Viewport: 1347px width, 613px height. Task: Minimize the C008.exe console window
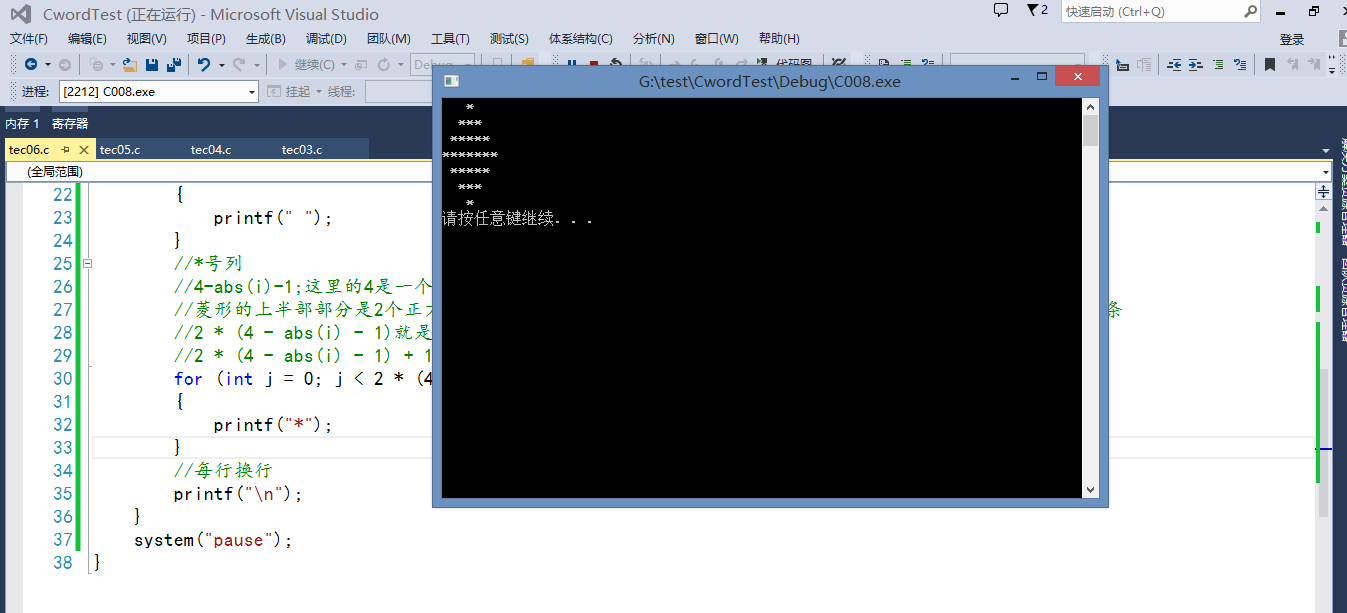click(x=1014, y=77)
